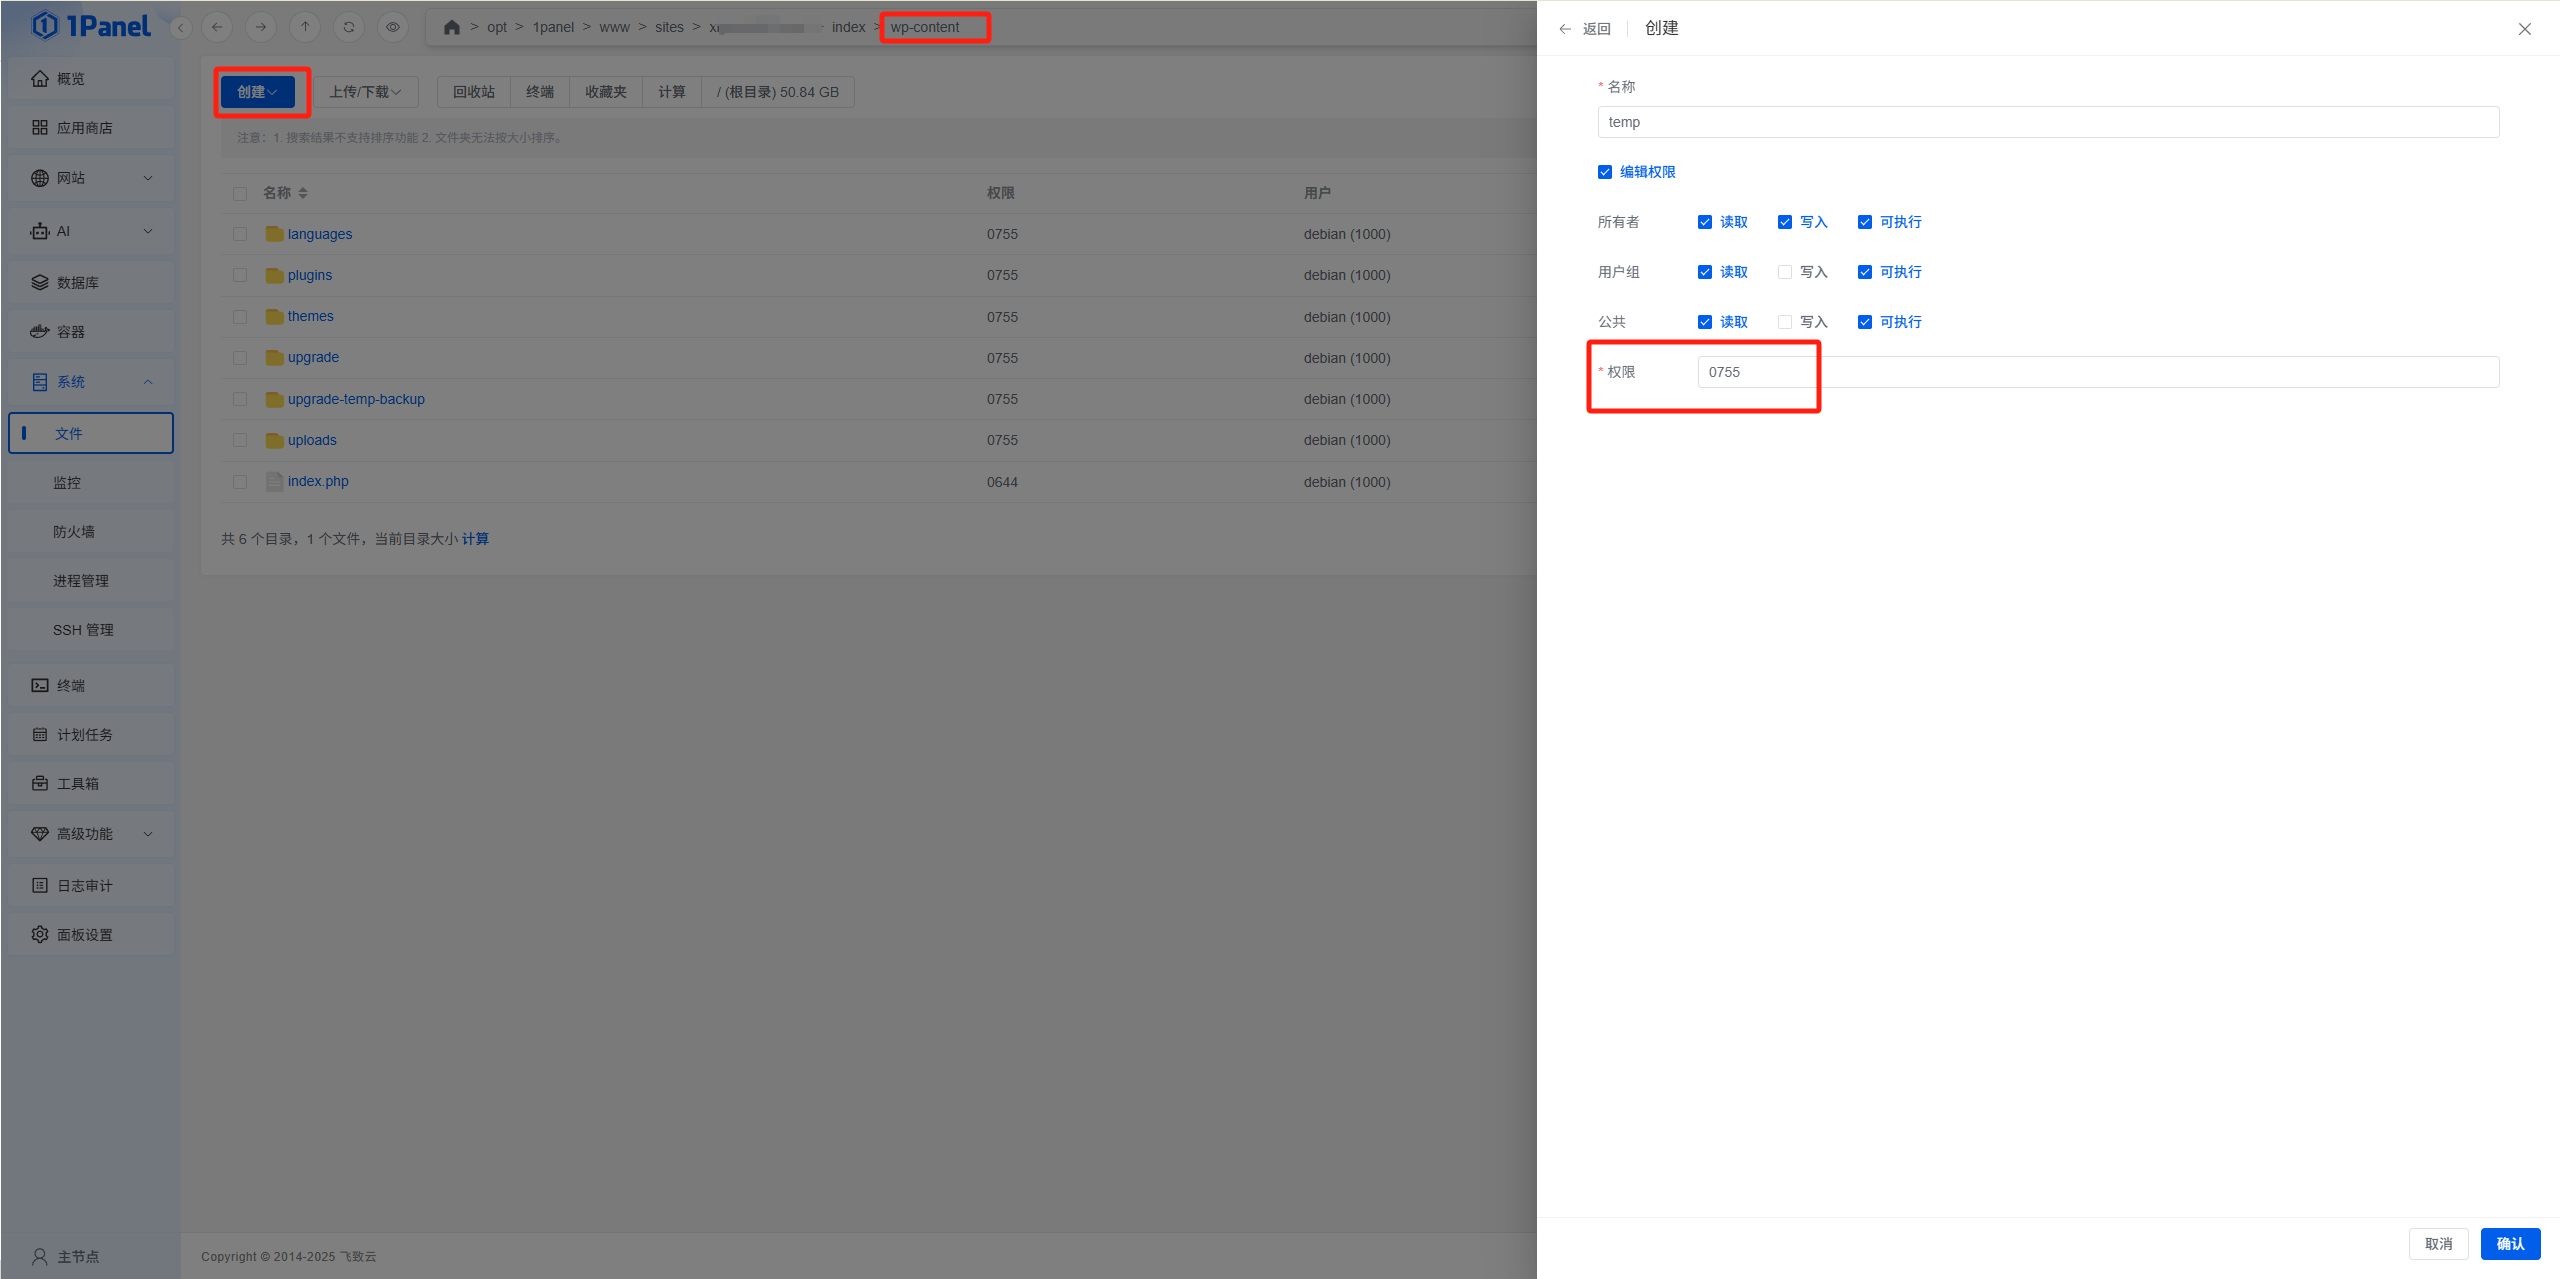Toggle hidden files with eye icon

(x=392, y=27)
